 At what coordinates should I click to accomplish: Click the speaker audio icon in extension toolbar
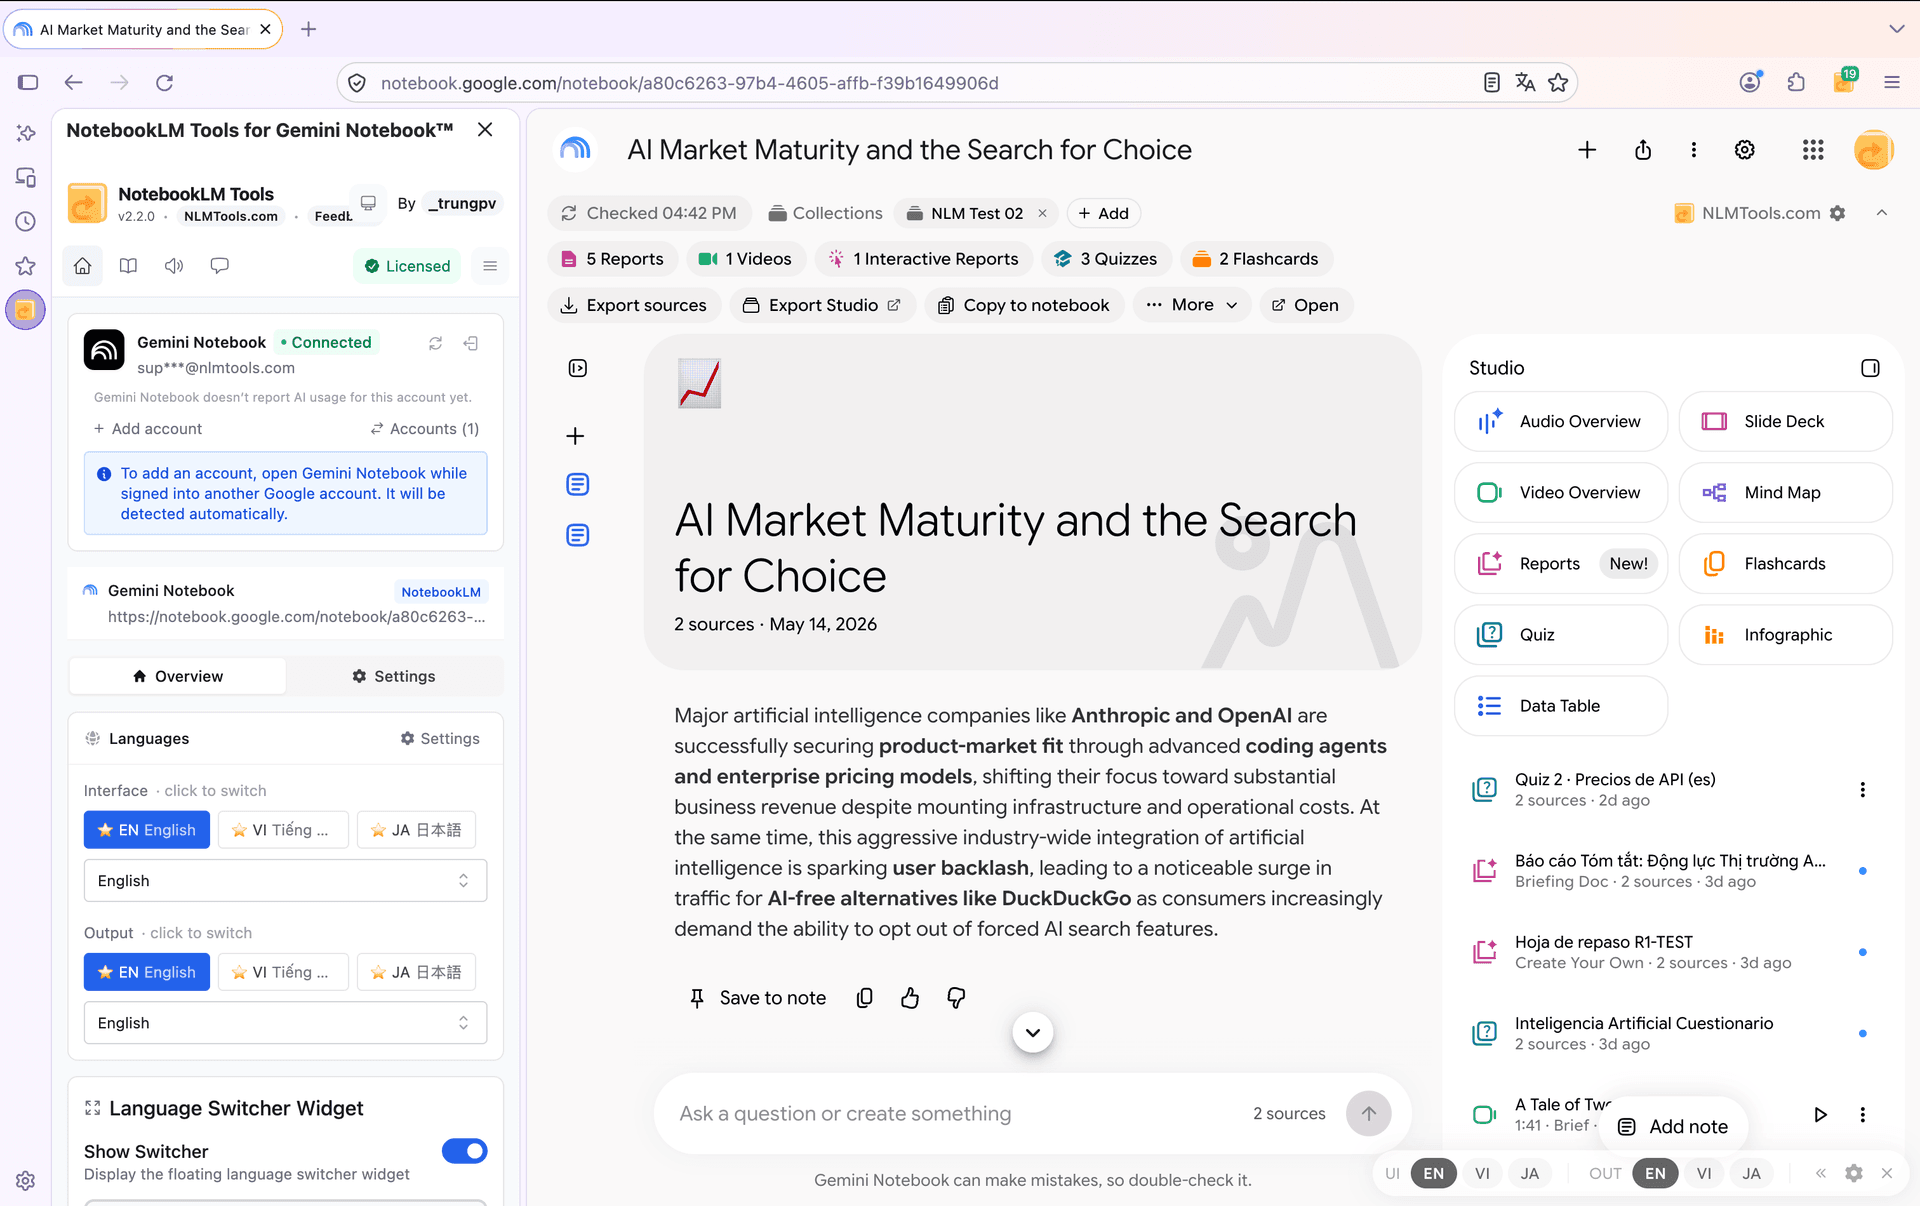[x=174, y=266]
